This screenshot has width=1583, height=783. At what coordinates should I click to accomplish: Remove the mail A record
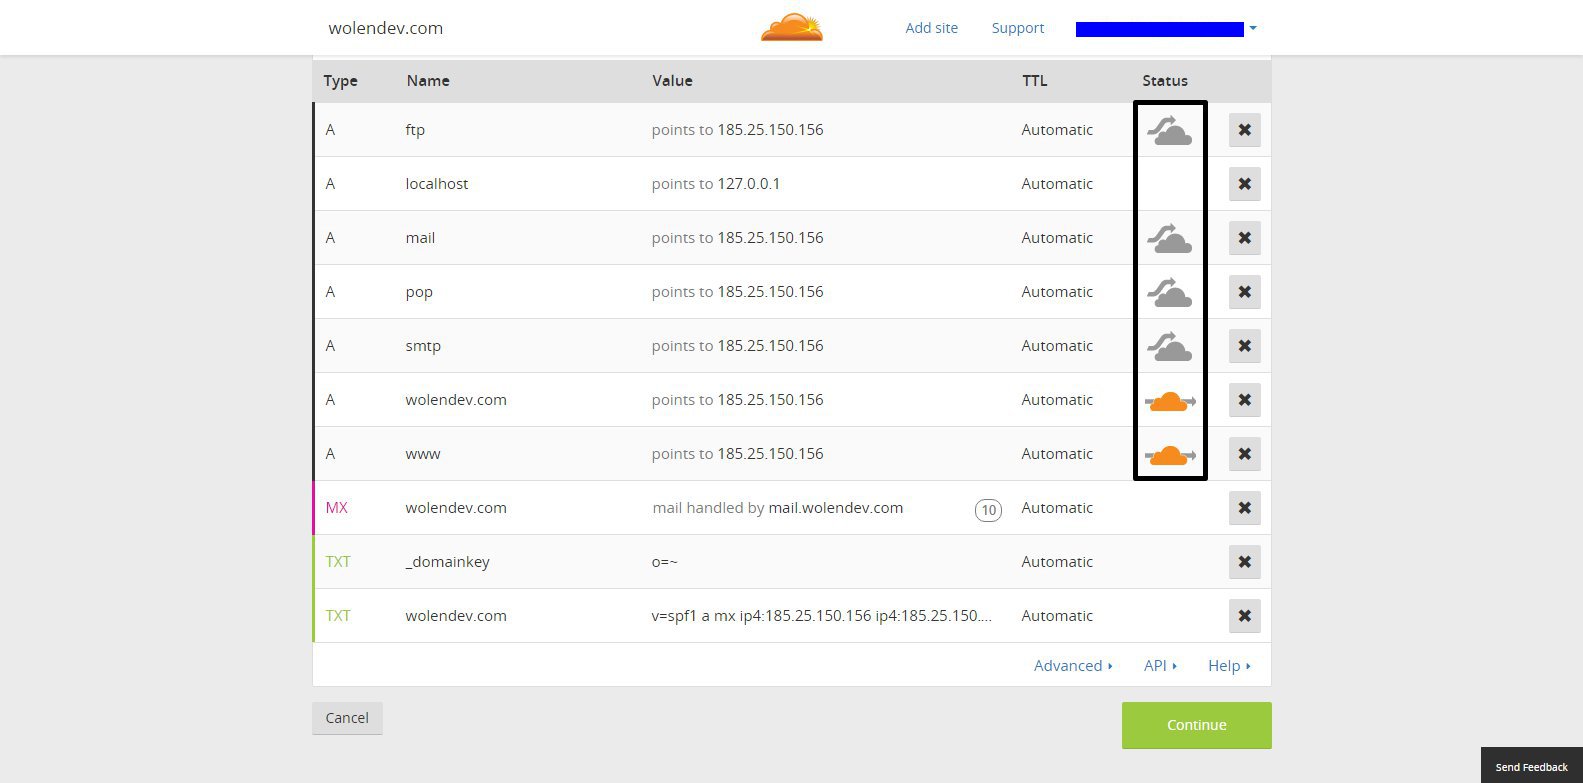(1244, 238)
